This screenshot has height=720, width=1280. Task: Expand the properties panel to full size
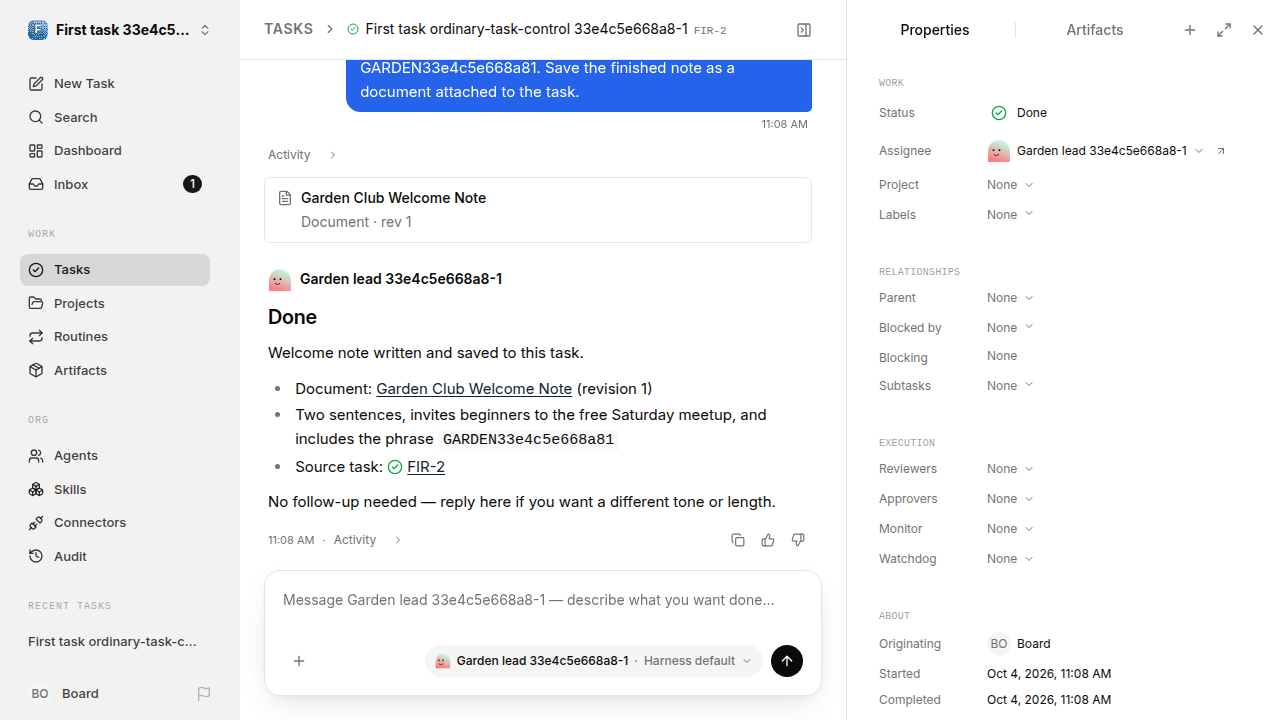click(x=1224, y=30)
